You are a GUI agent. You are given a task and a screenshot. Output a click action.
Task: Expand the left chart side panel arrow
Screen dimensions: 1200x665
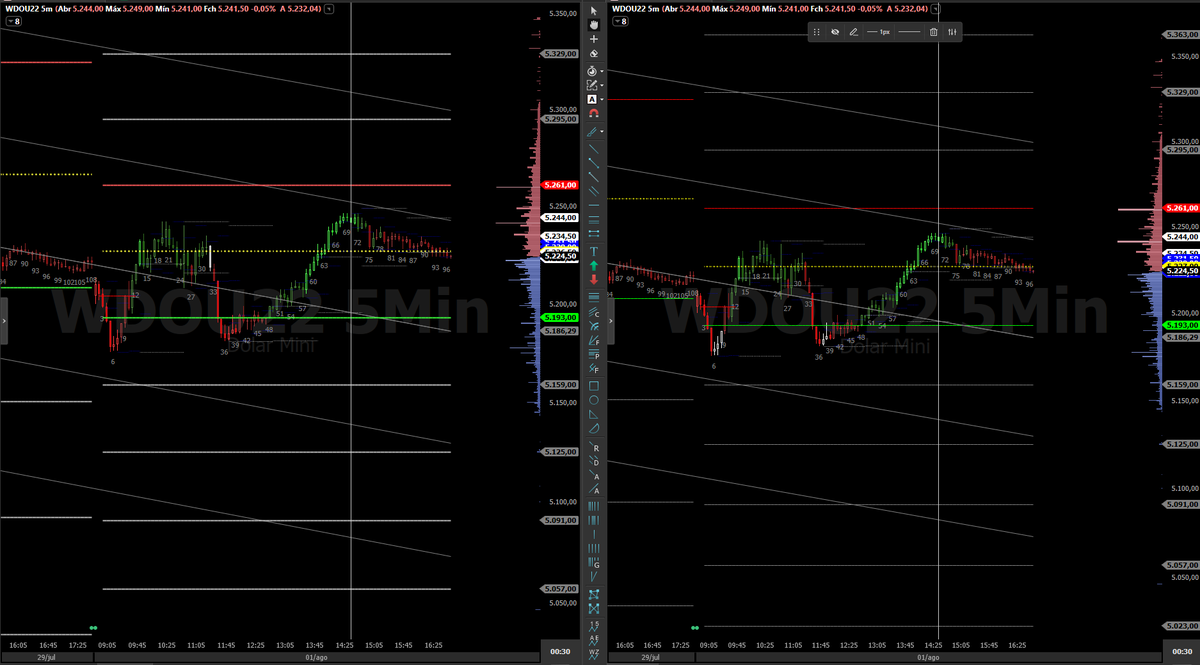point(4,321)
